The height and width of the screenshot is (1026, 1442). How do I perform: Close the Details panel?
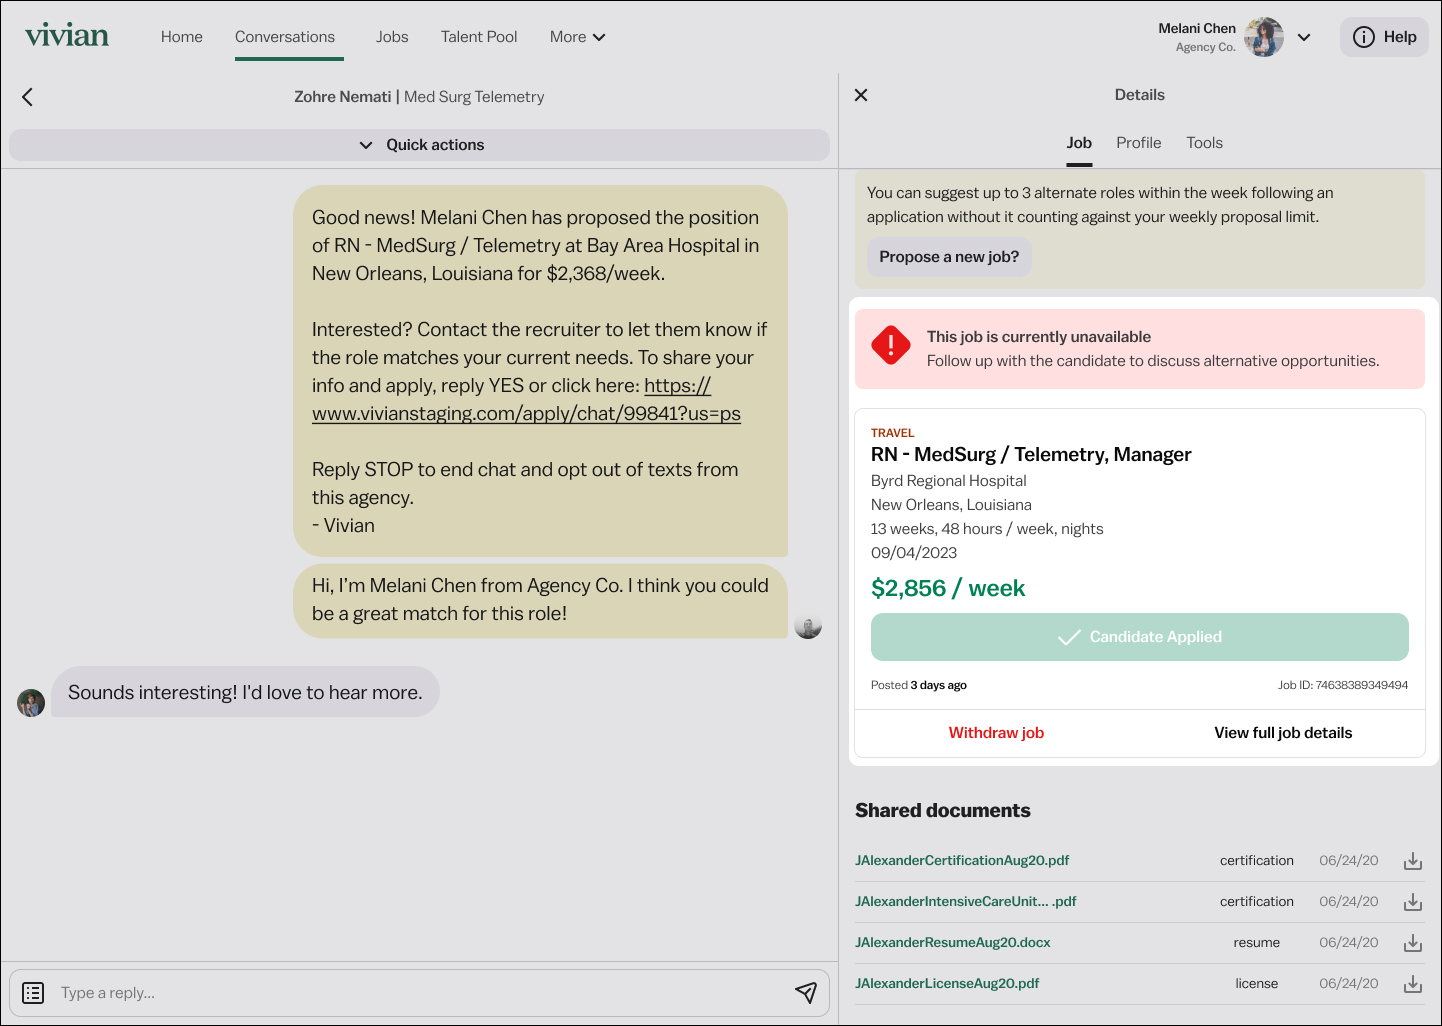[861, 95]
